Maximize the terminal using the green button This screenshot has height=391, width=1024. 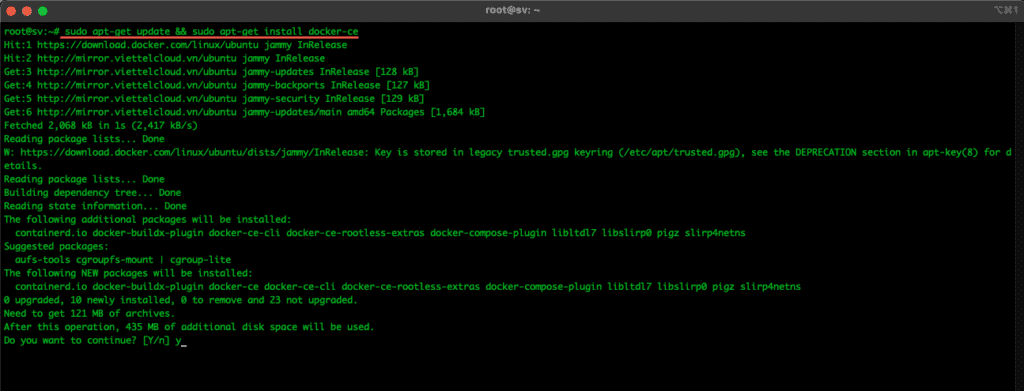[42, 10]
